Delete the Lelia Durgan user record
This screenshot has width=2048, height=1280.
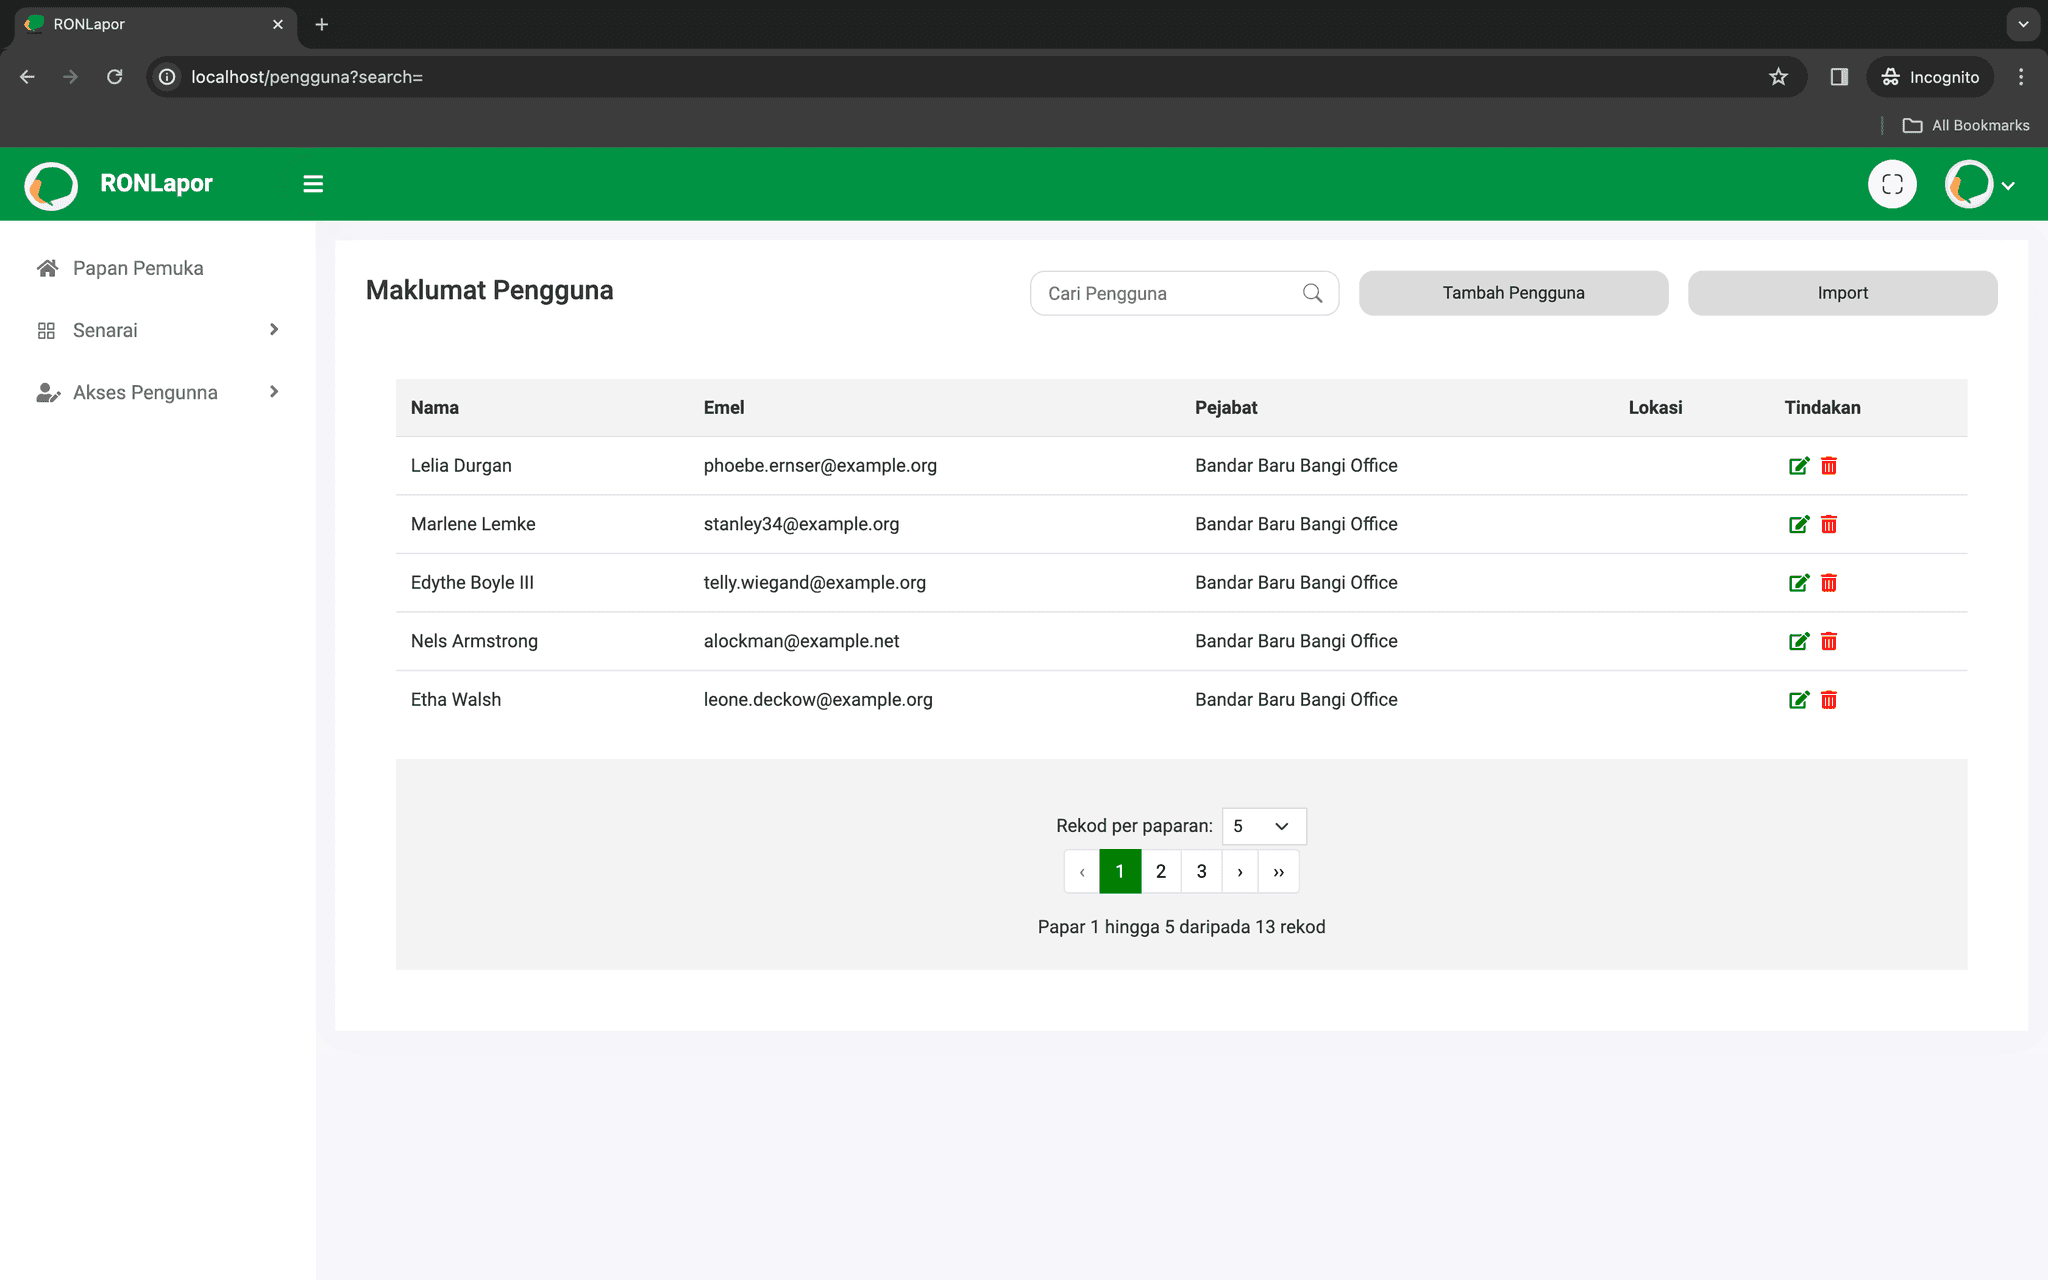[x=1829, y=466]
